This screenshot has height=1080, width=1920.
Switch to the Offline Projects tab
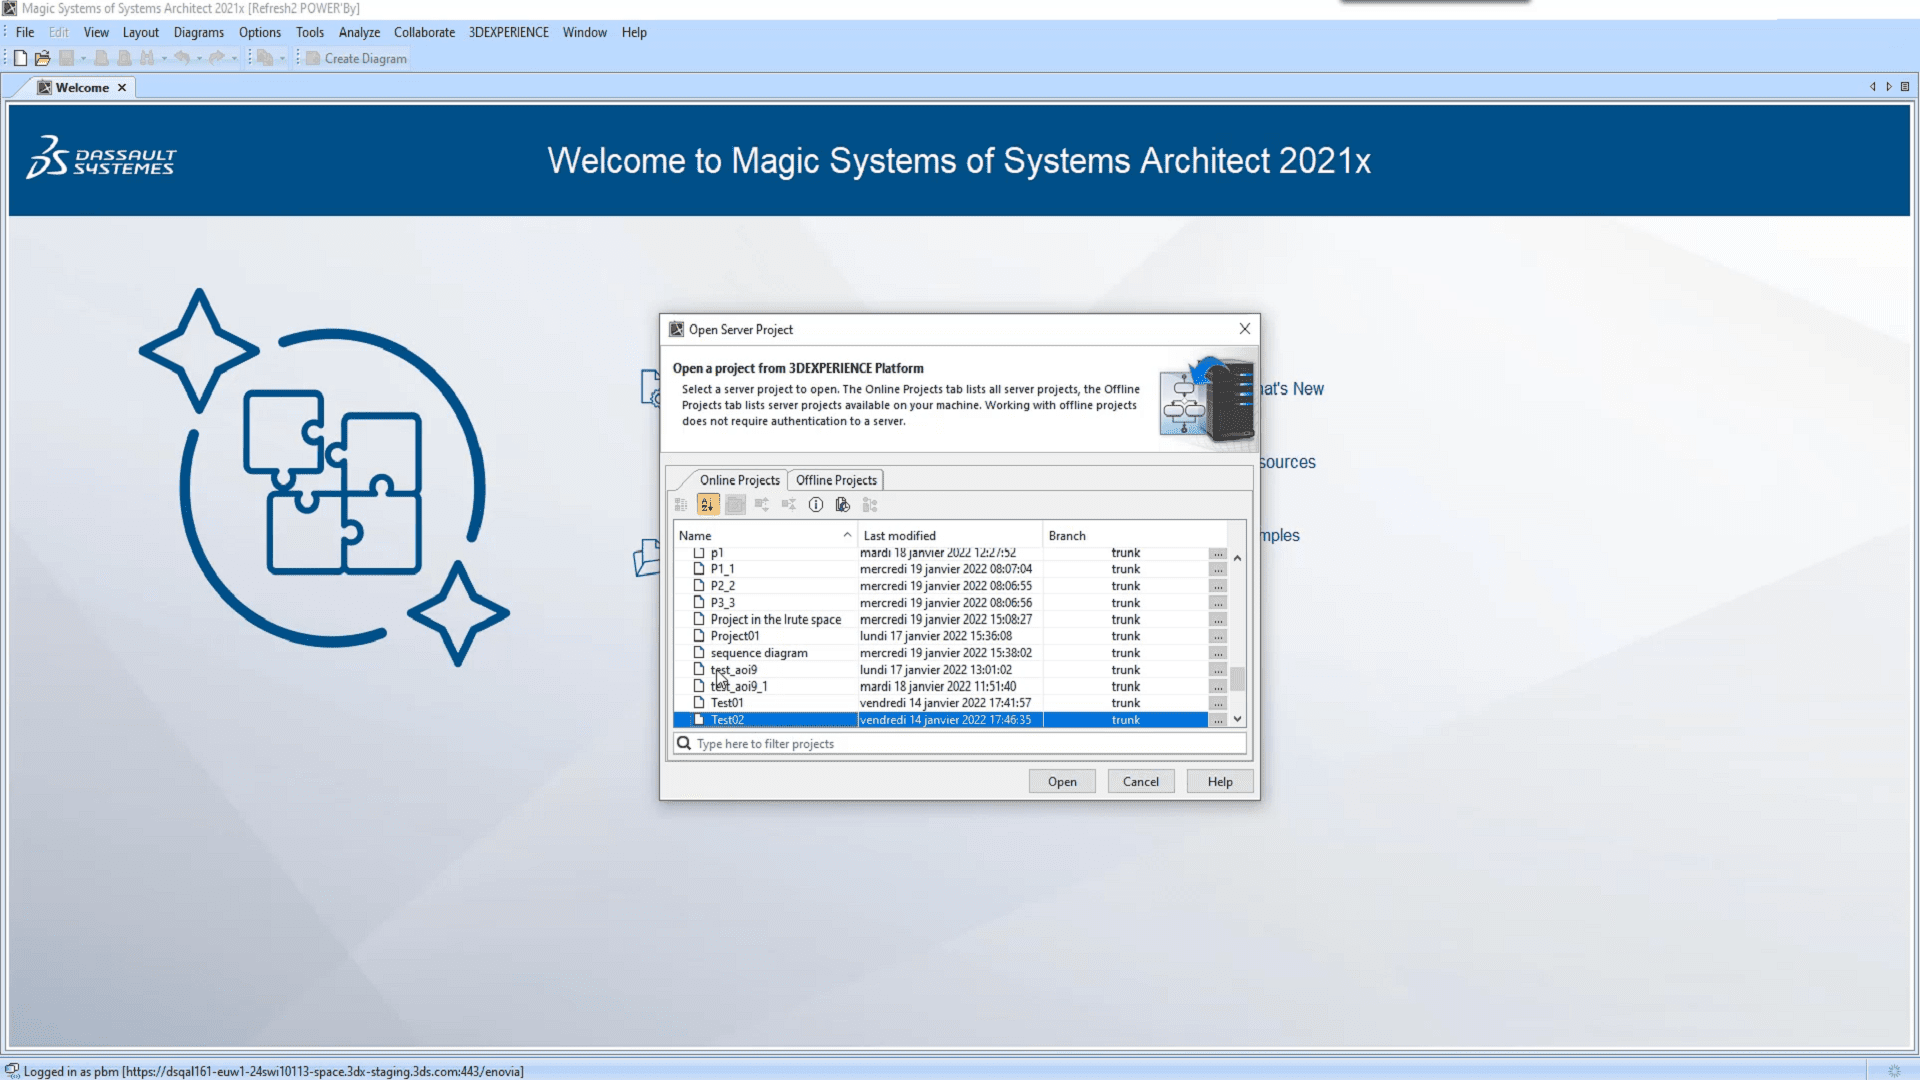[836, 480]
